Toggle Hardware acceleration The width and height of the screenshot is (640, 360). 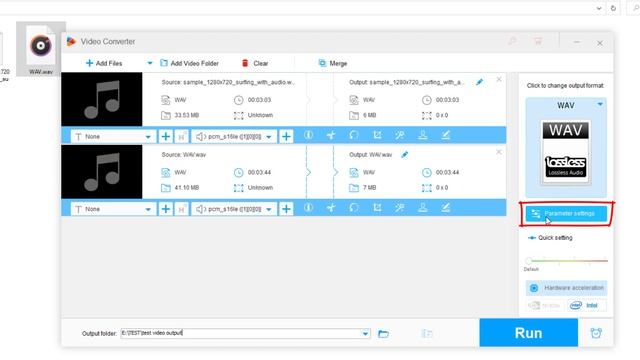pyautogui.click(x=566, y=288)
